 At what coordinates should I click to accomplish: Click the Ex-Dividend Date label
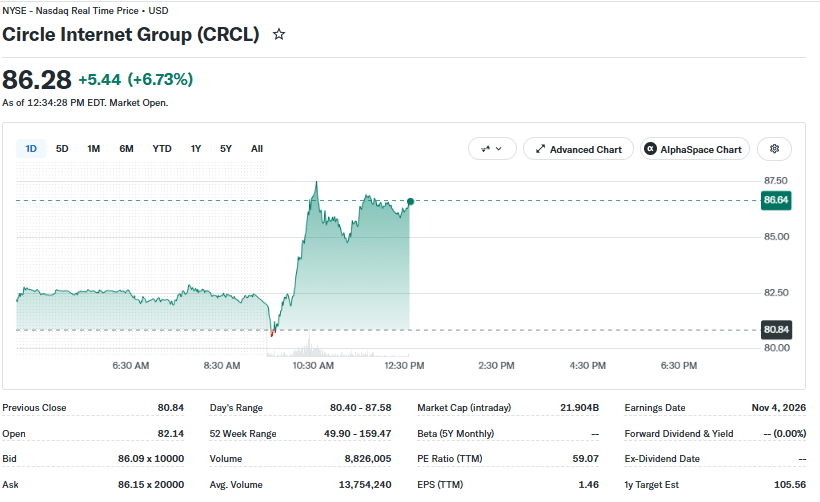pyautogui.click(x=662, y=459)
